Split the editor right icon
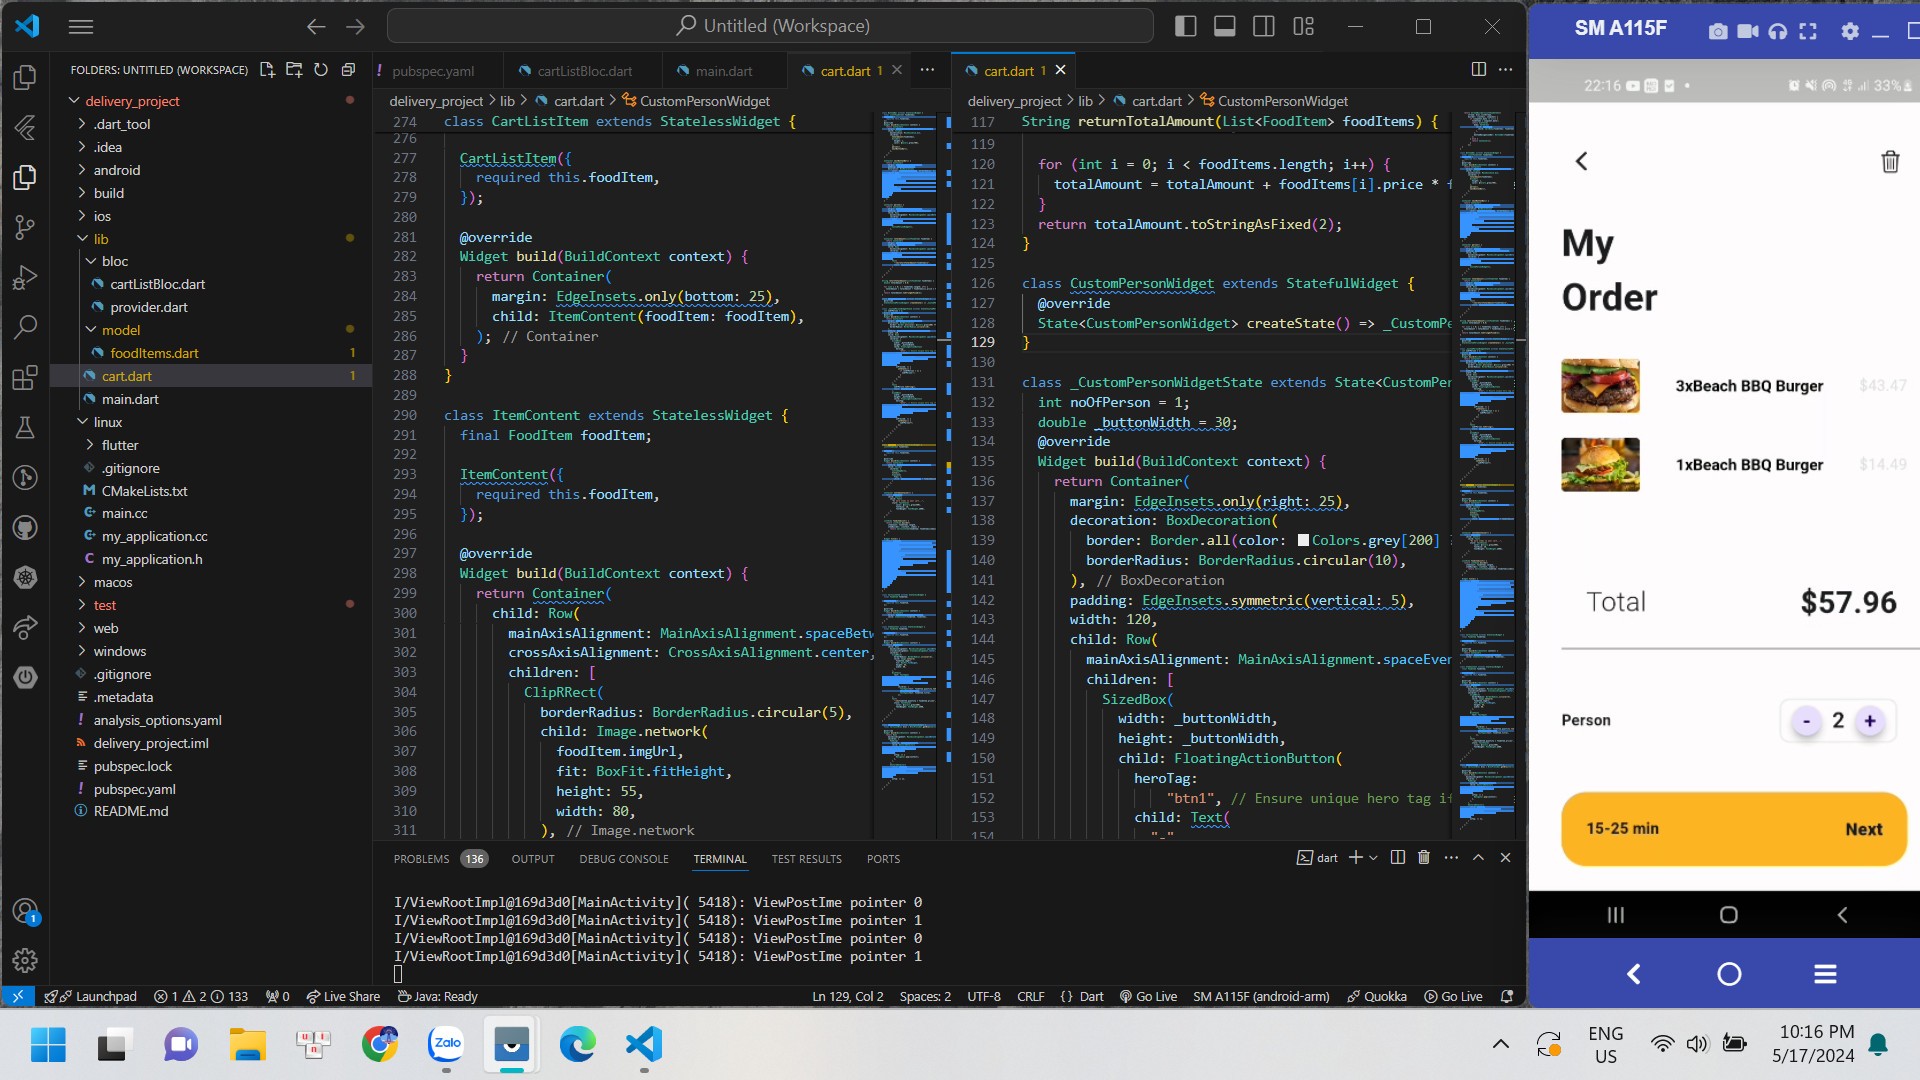Viewport: 1920px width, 1080px height. 1478,69
